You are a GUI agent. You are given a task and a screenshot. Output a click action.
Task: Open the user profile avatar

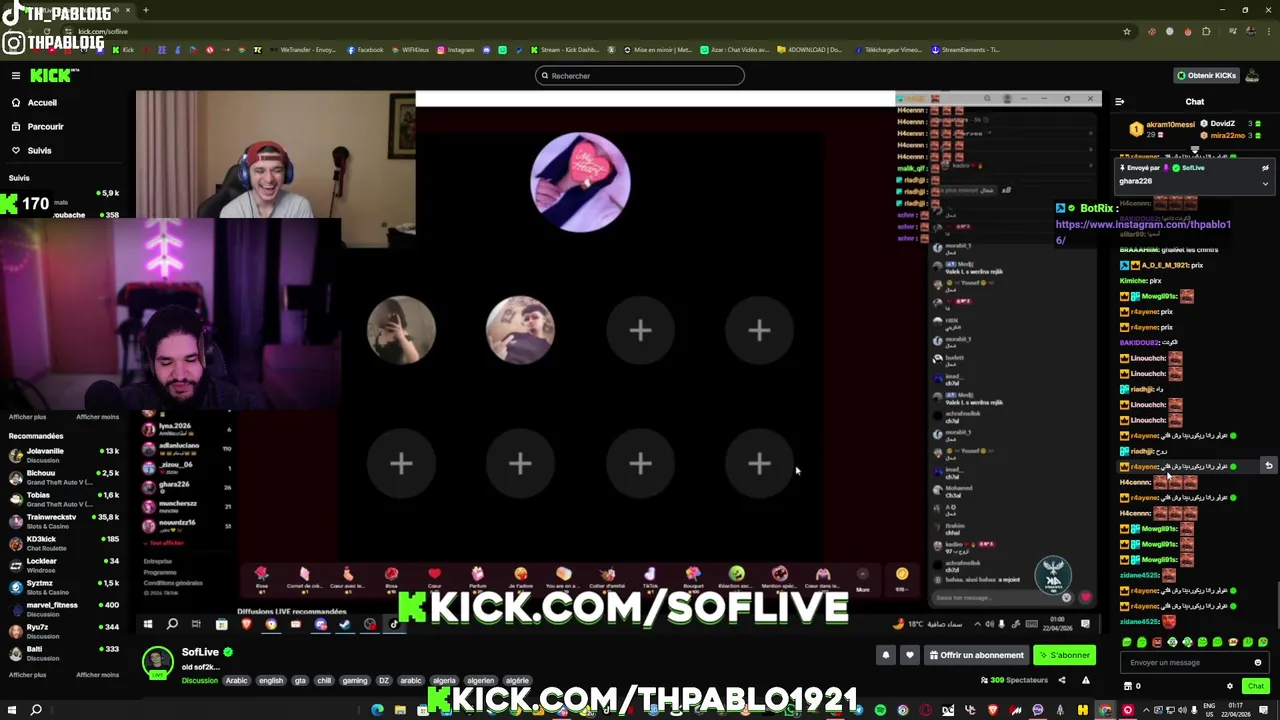coord(1253,75)
